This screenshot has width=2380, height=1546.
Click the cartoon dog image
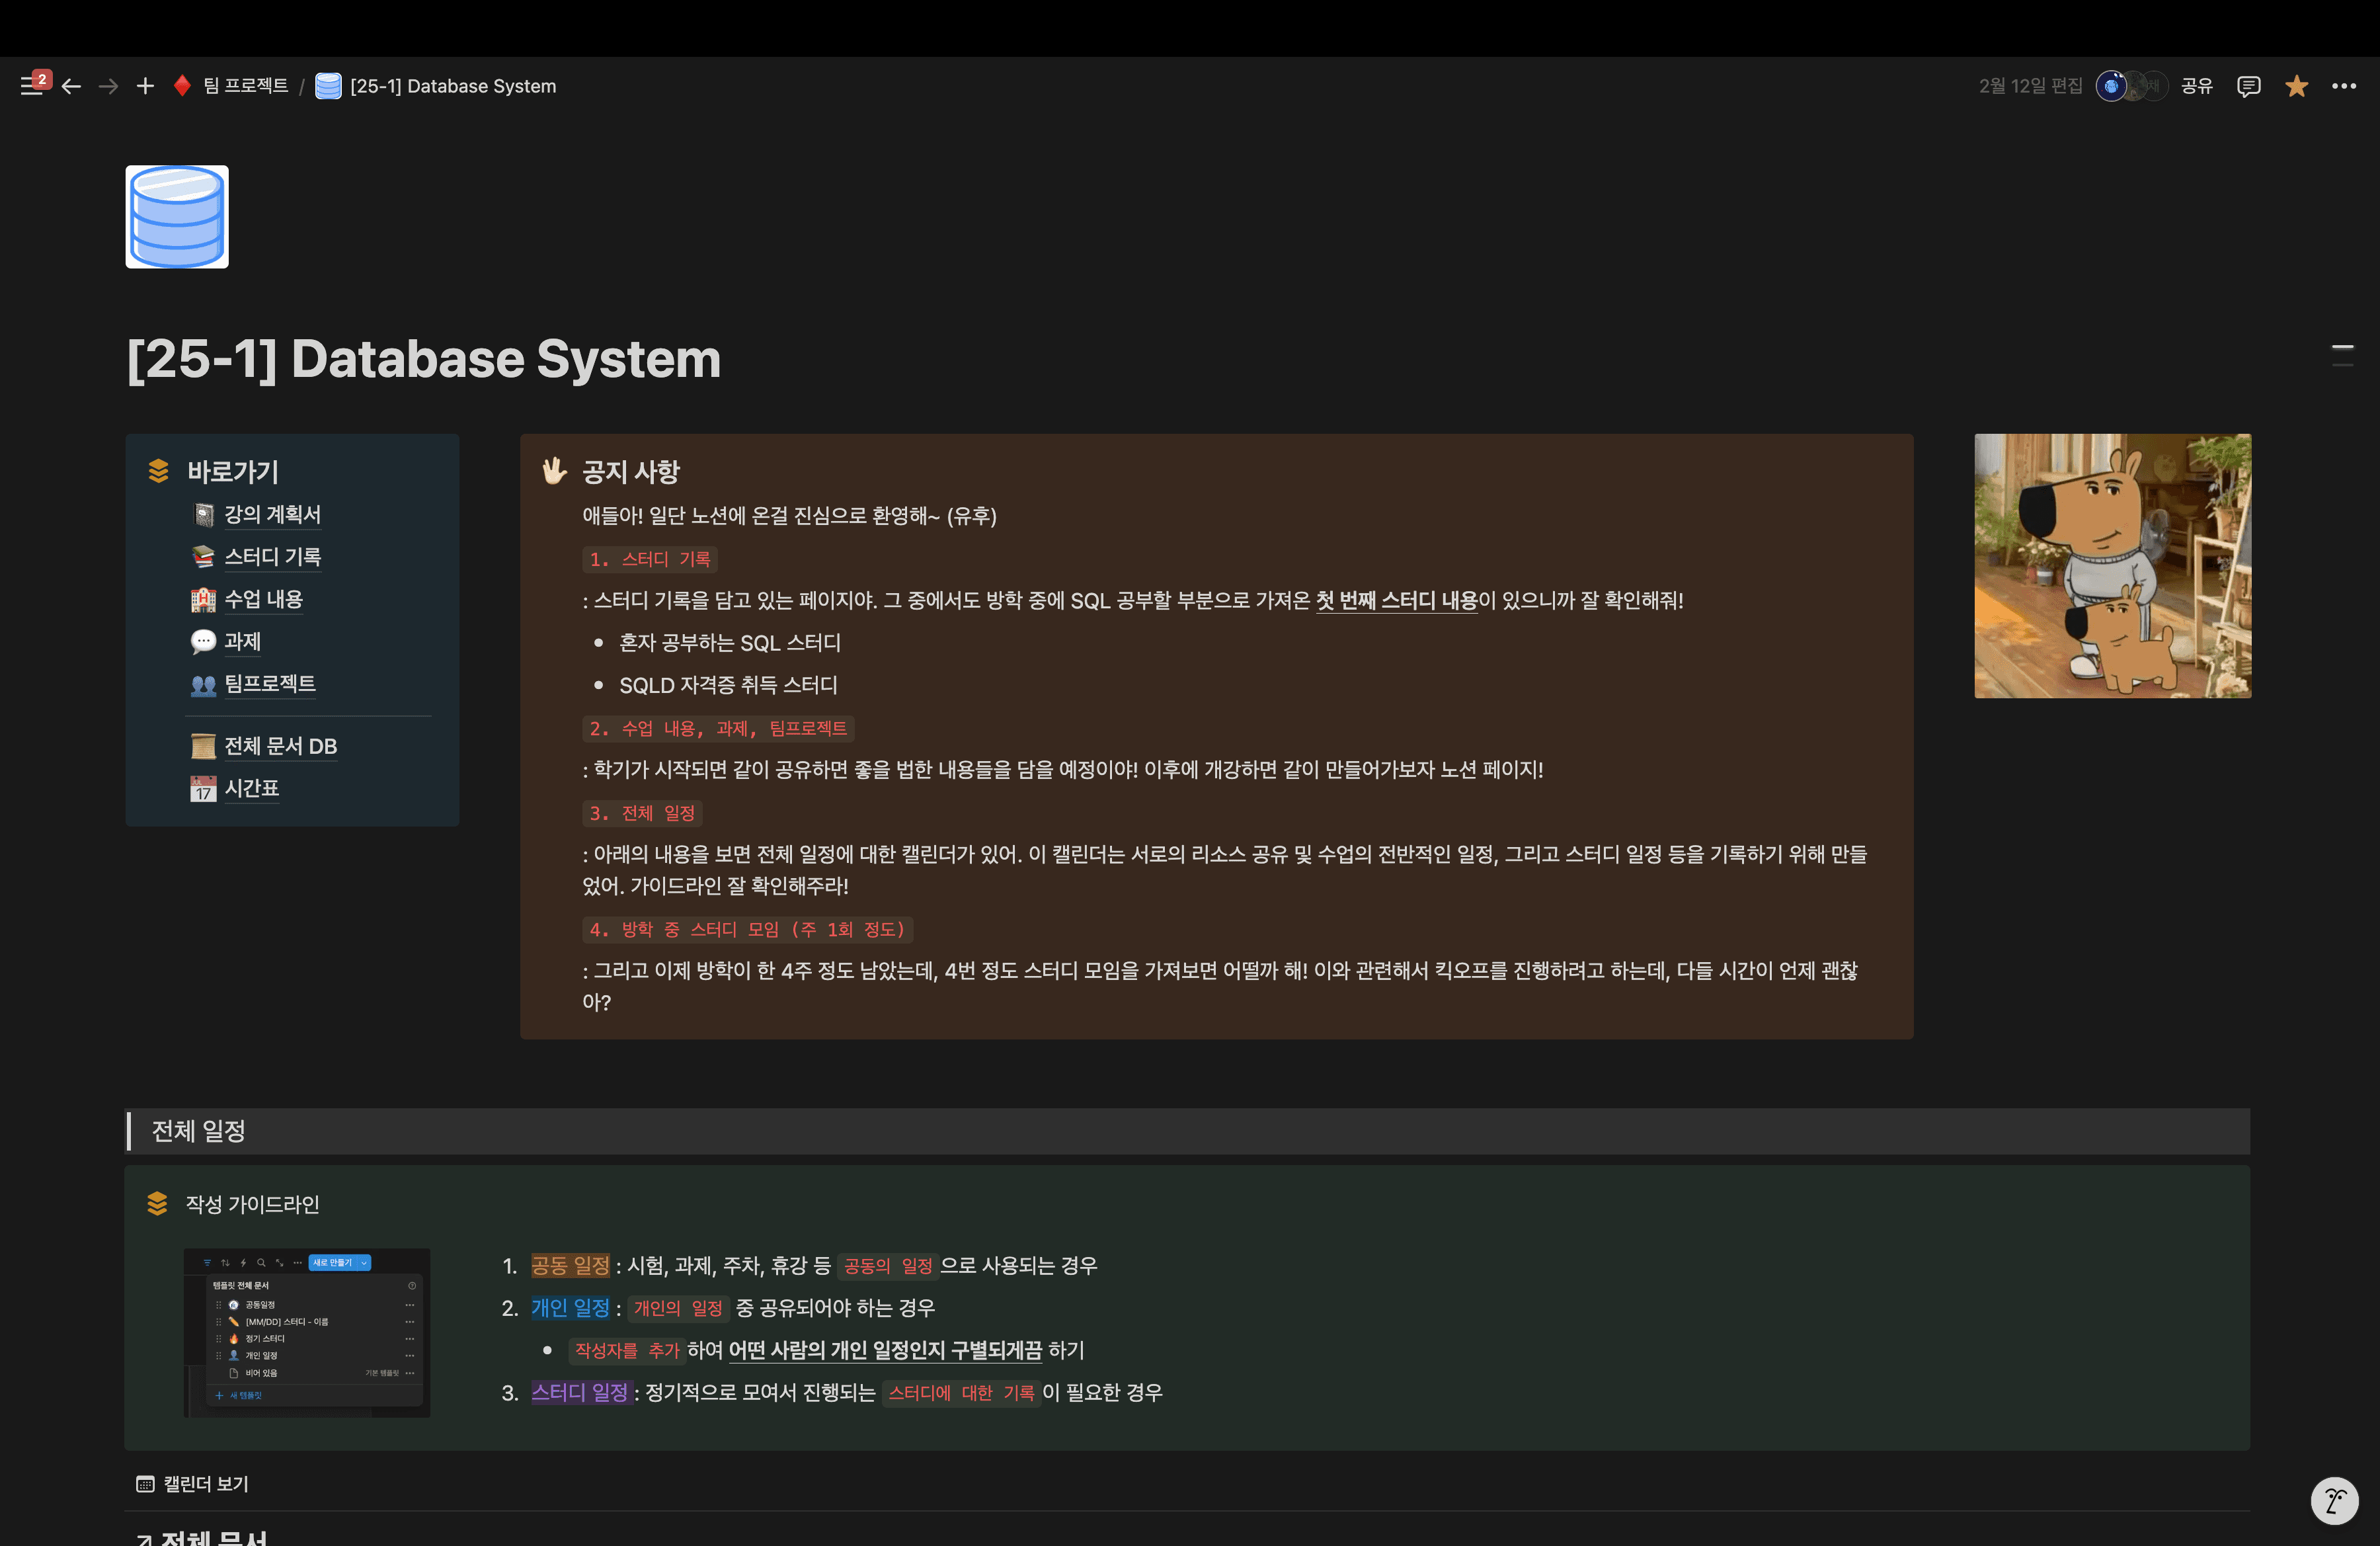tap(2113, 566)
